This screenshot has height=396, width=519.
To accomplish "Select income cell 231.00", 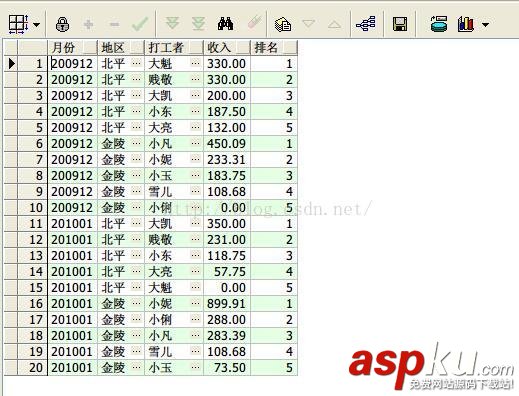I will (227, 239).
